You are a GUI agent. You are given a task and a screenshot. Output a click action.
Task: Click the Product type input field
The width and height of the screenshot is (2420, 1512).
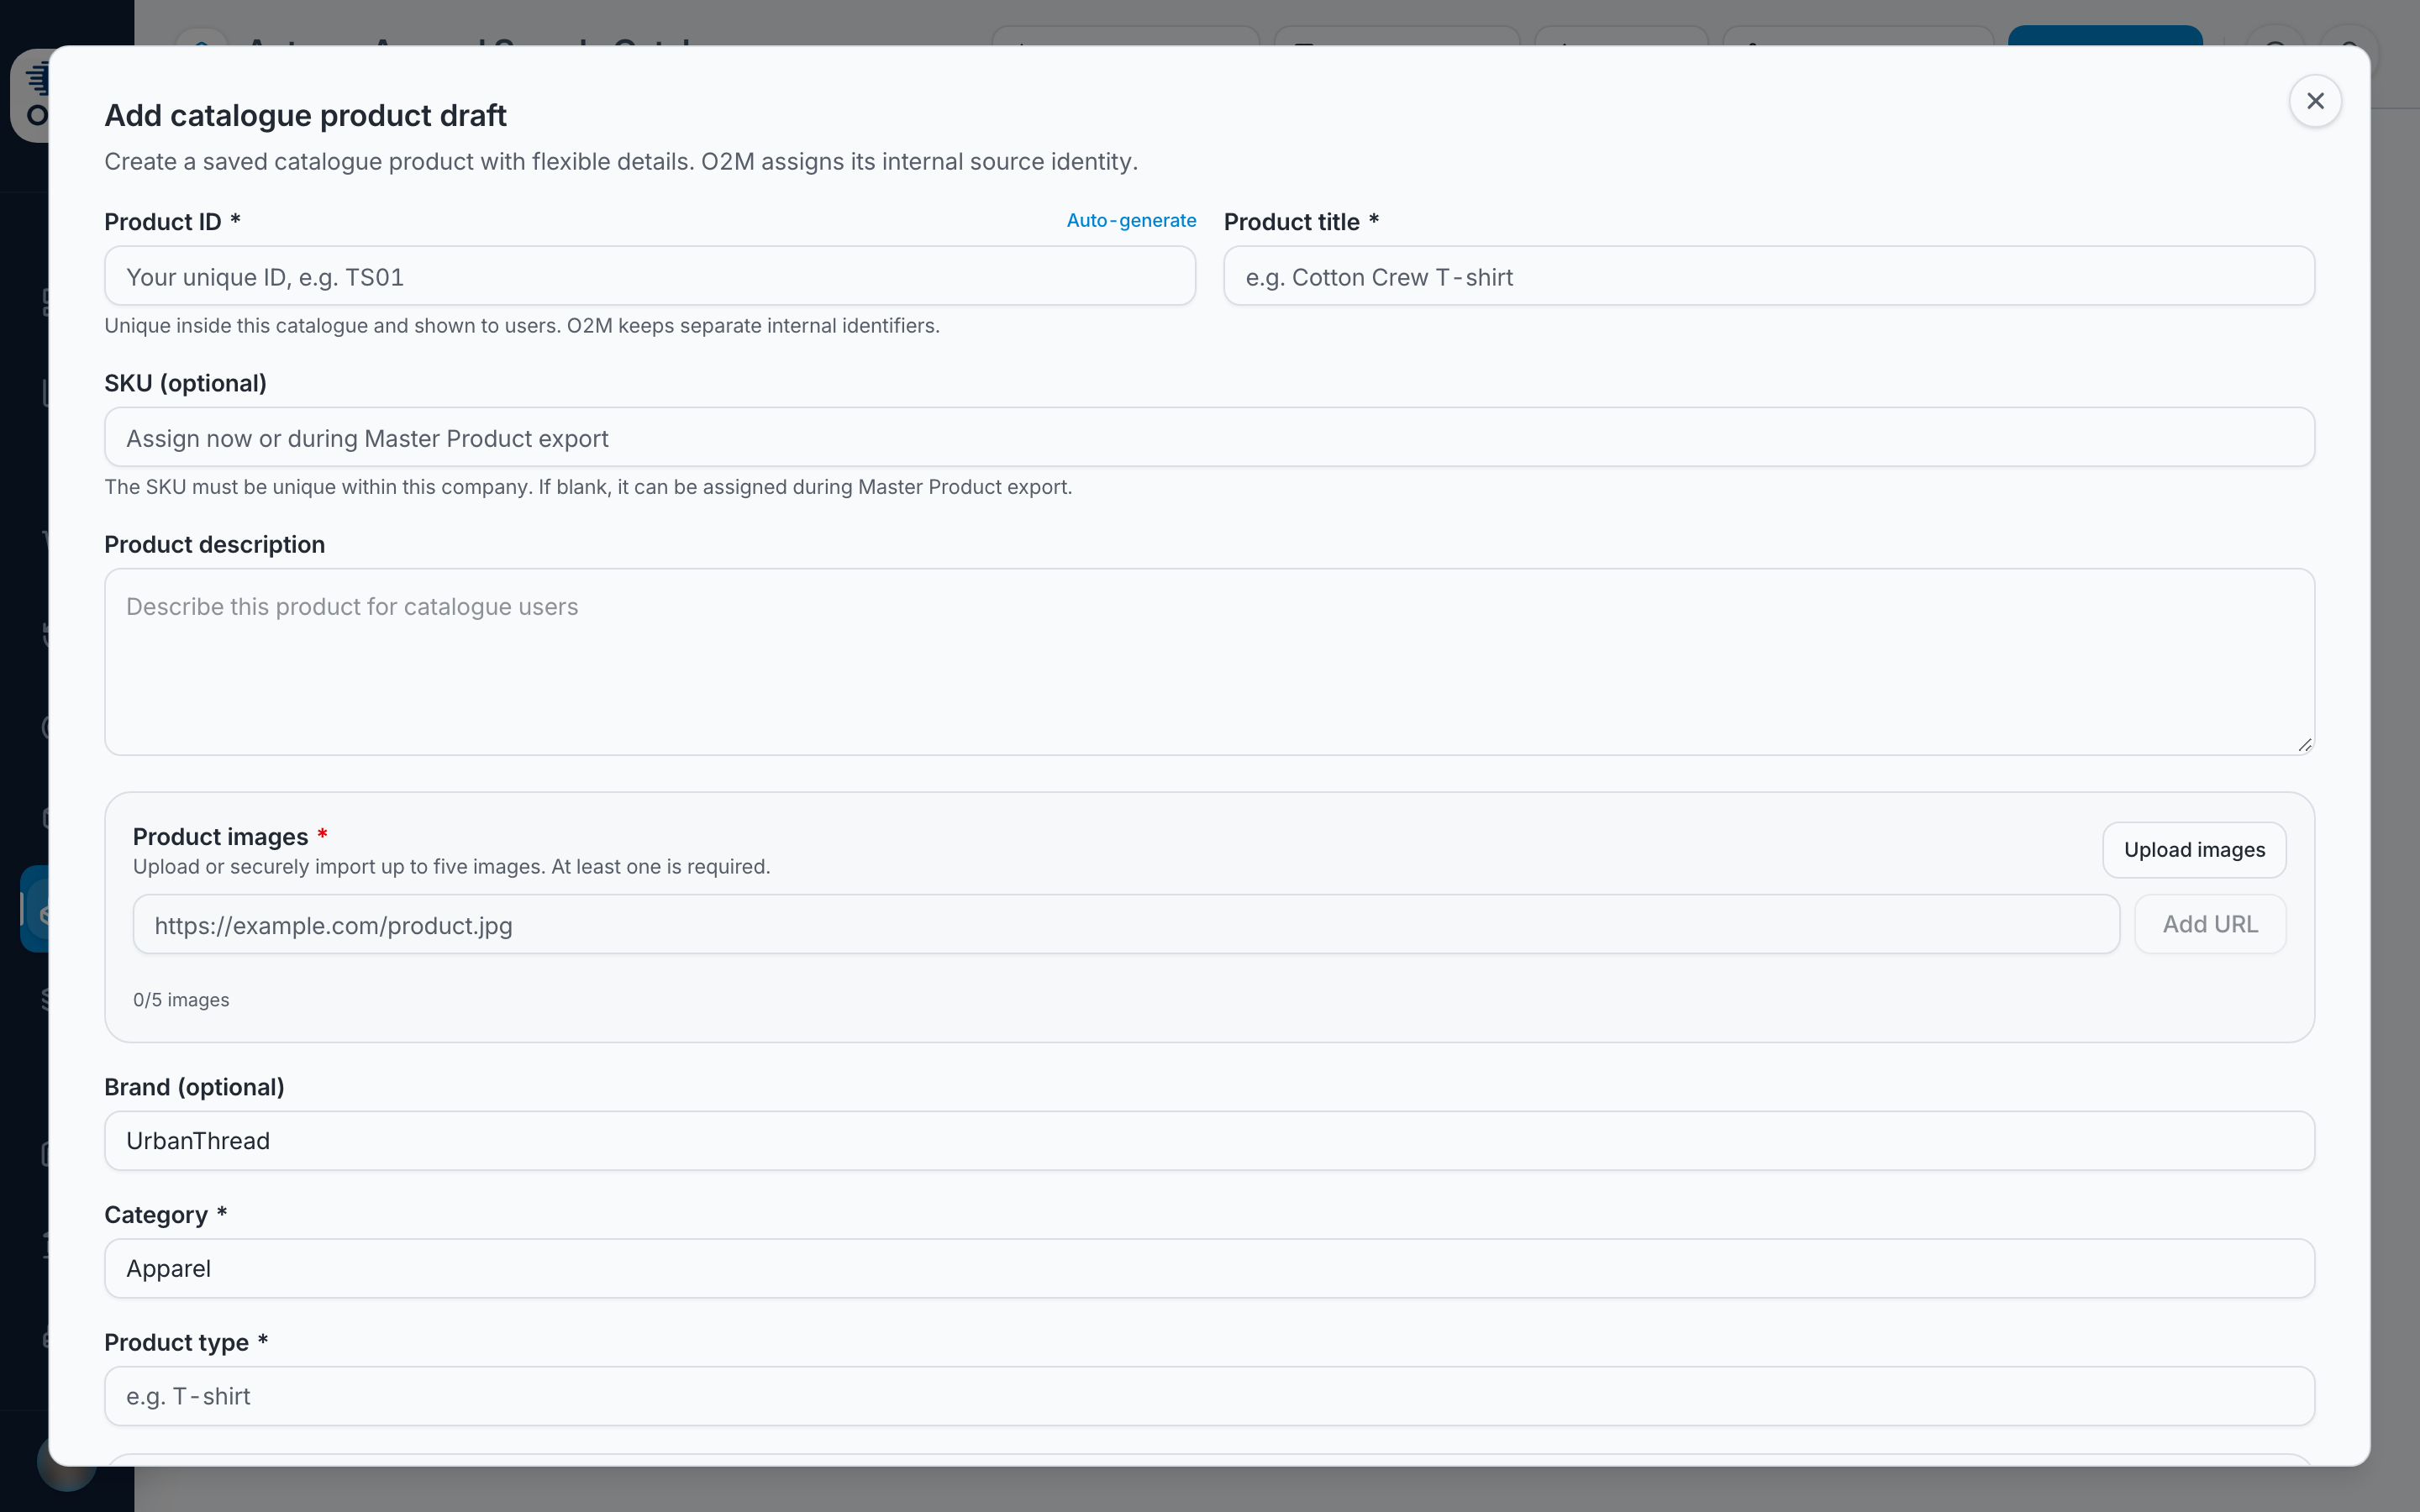(1209, 1396)
